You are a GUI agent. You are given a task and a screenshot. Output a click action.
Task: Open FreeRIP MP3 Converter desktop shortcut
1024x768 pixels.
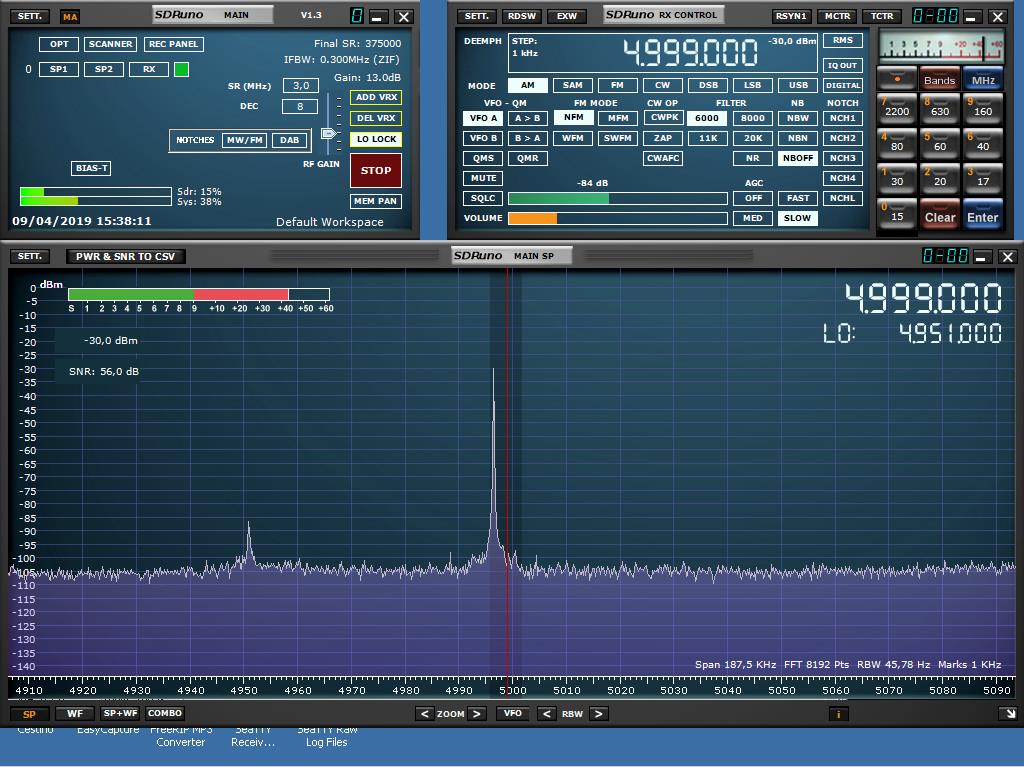[x=181, y=736]
